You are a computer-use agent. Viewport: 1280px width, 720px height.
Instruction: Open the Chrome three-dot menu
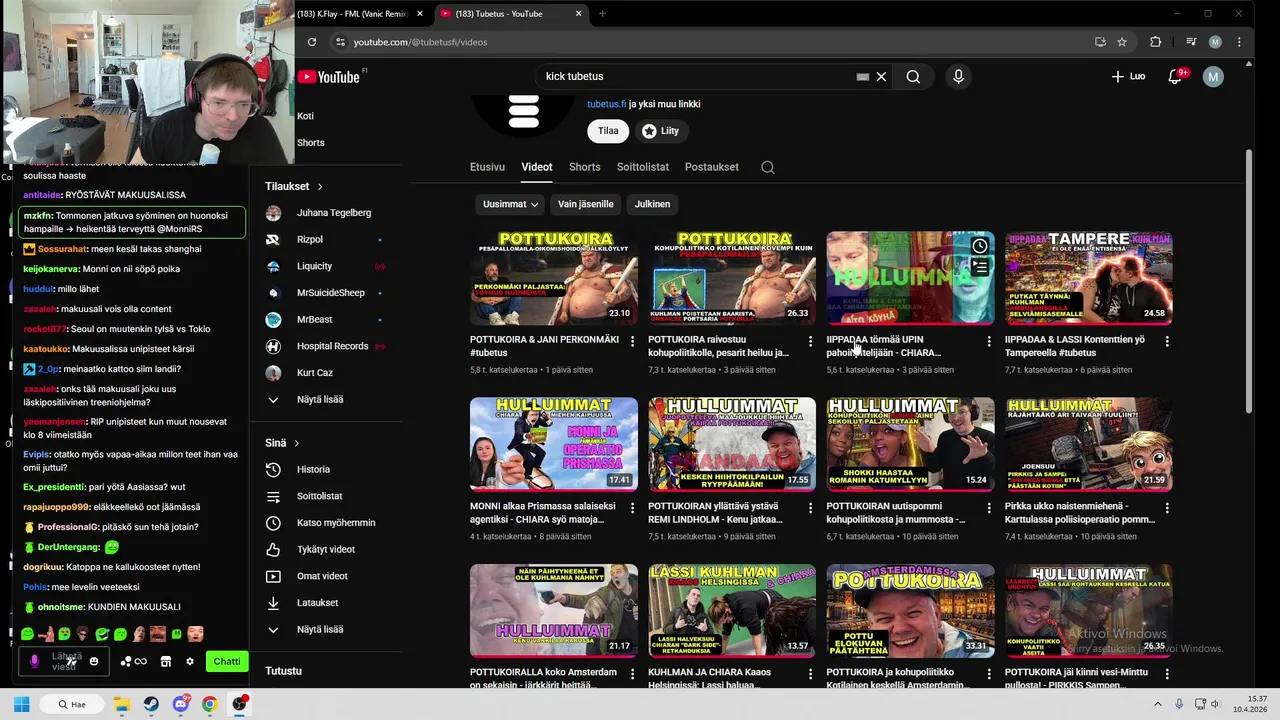(1239, 42)
